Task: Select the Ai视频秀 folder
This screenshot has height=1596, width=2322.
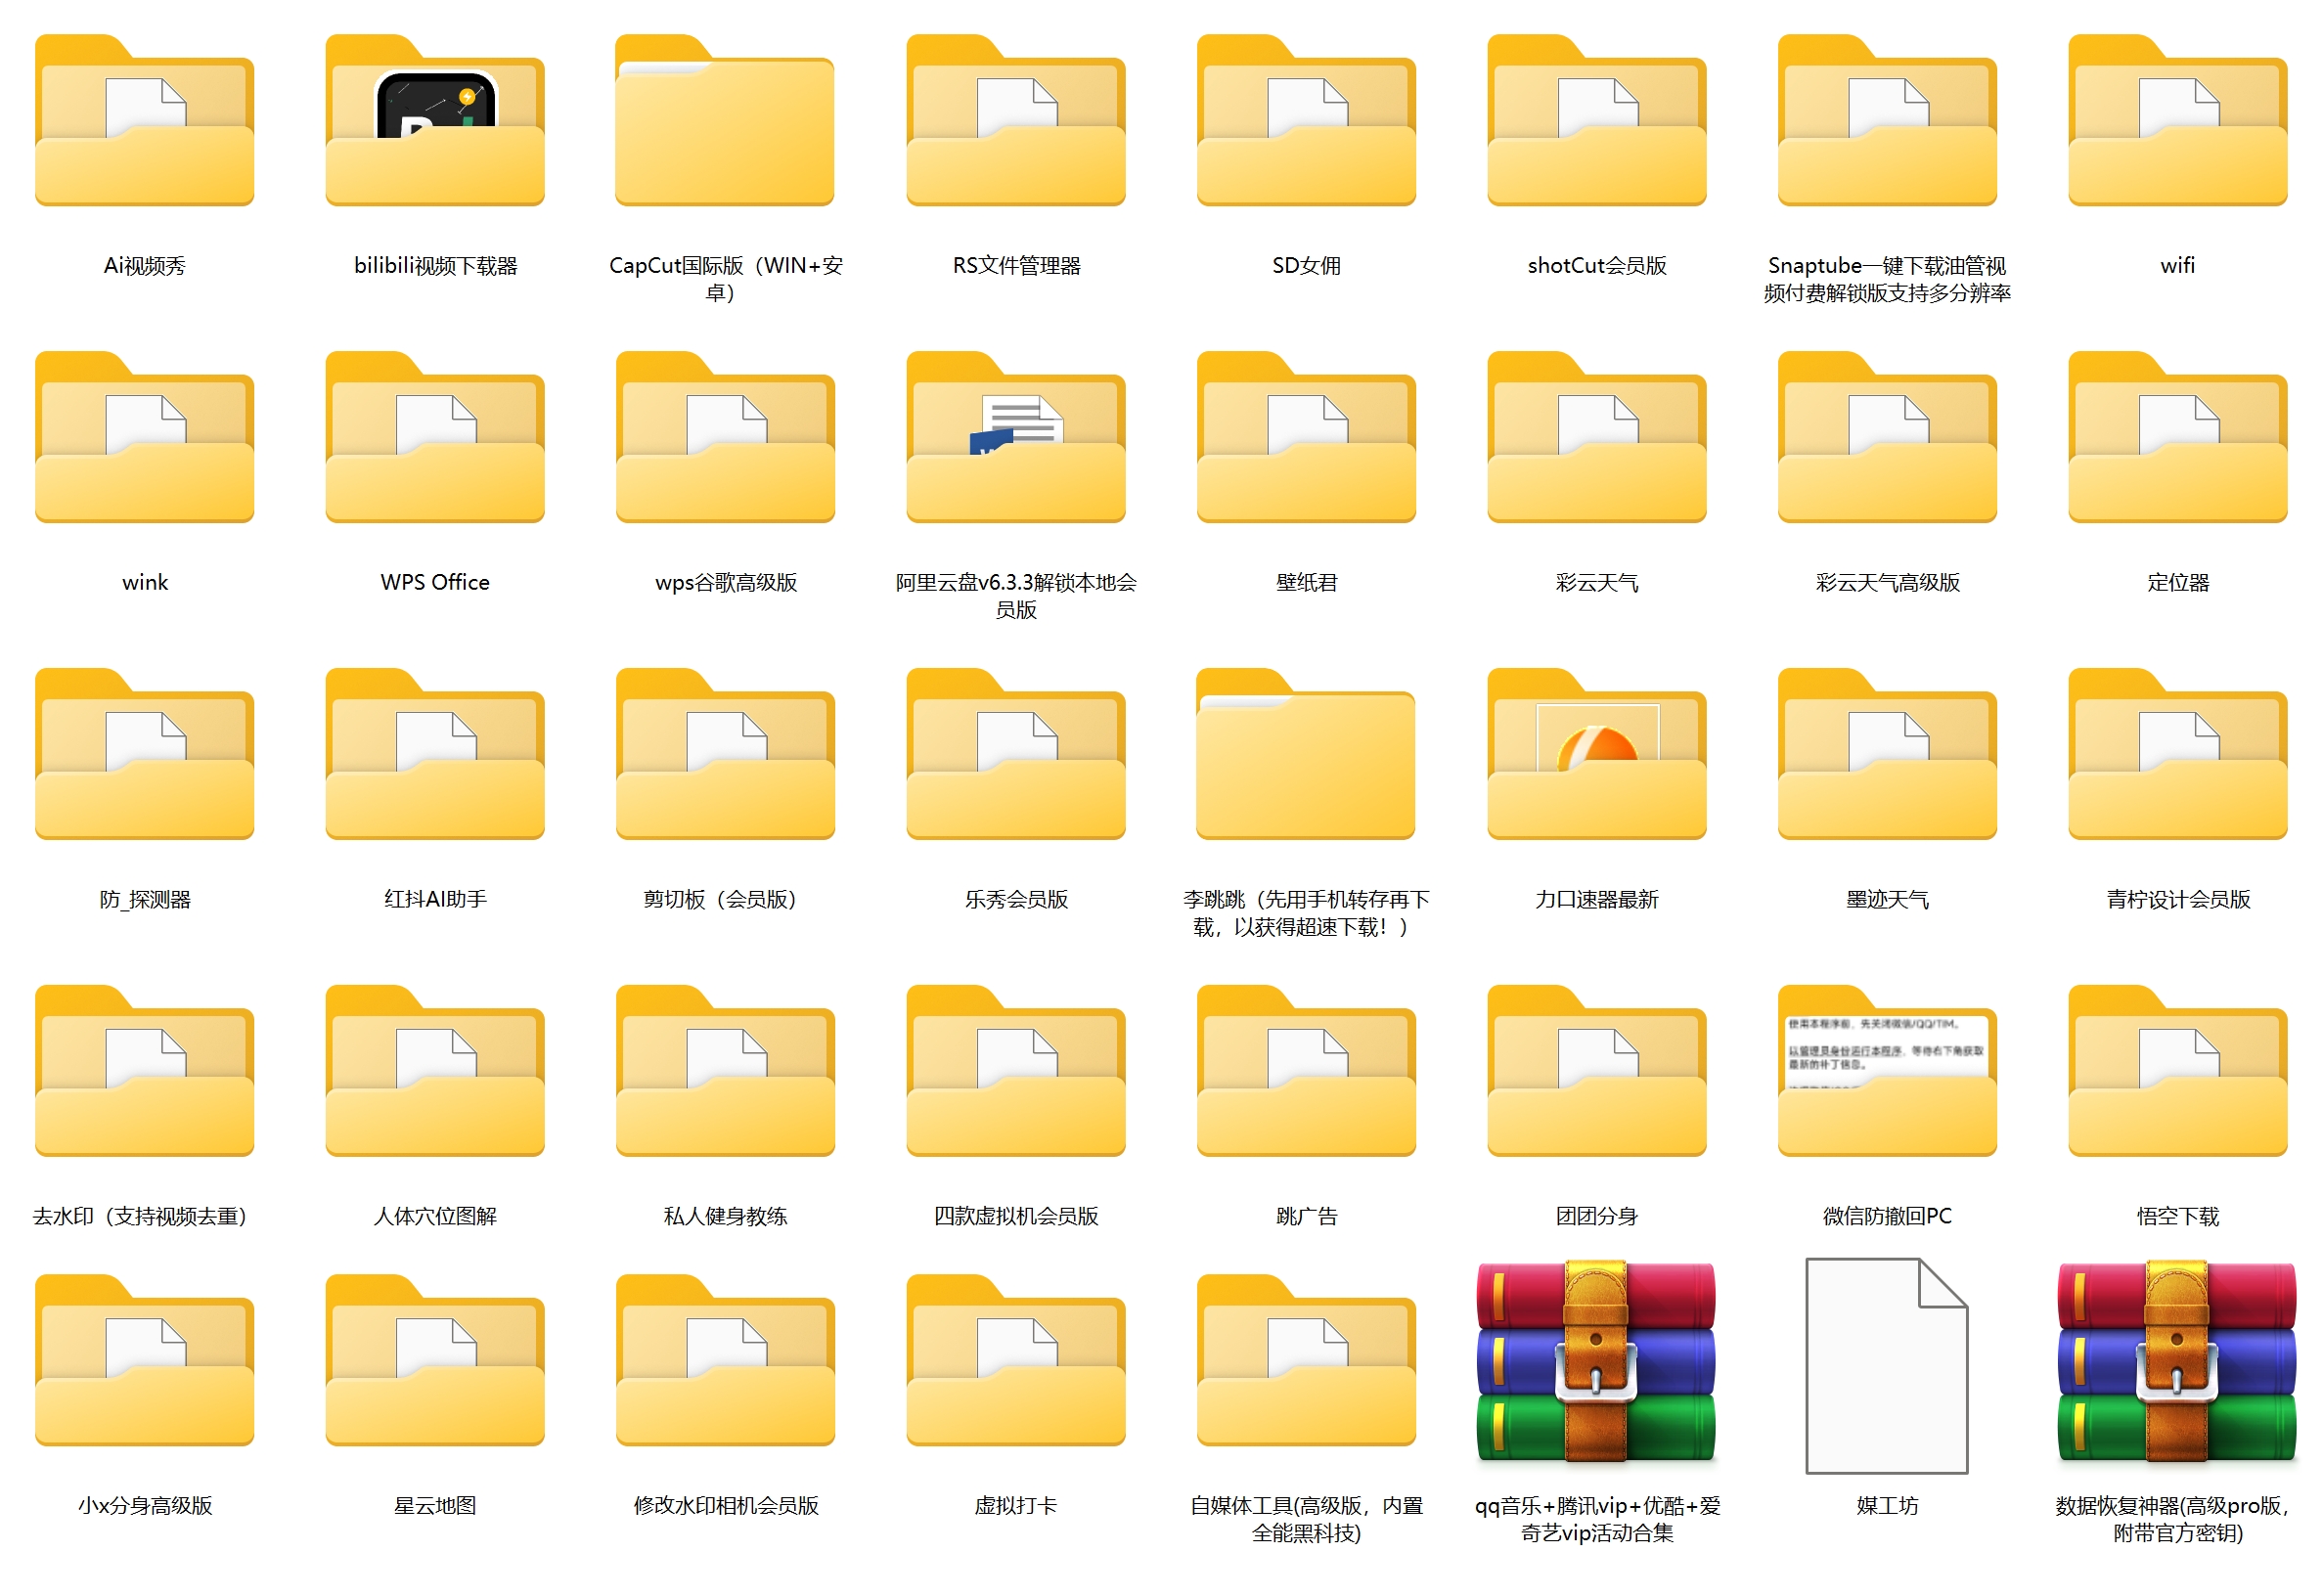Action: click(145, 122)
